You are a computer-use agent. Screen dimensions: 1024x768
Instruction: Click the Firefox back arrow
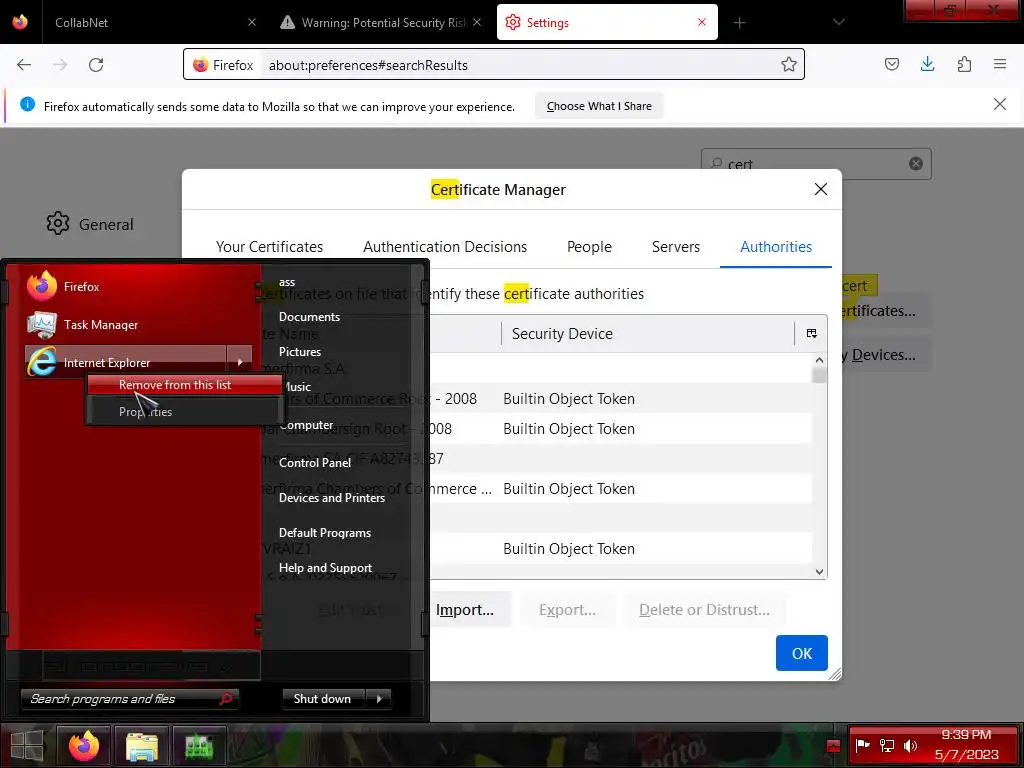click(x=24, y=65)
